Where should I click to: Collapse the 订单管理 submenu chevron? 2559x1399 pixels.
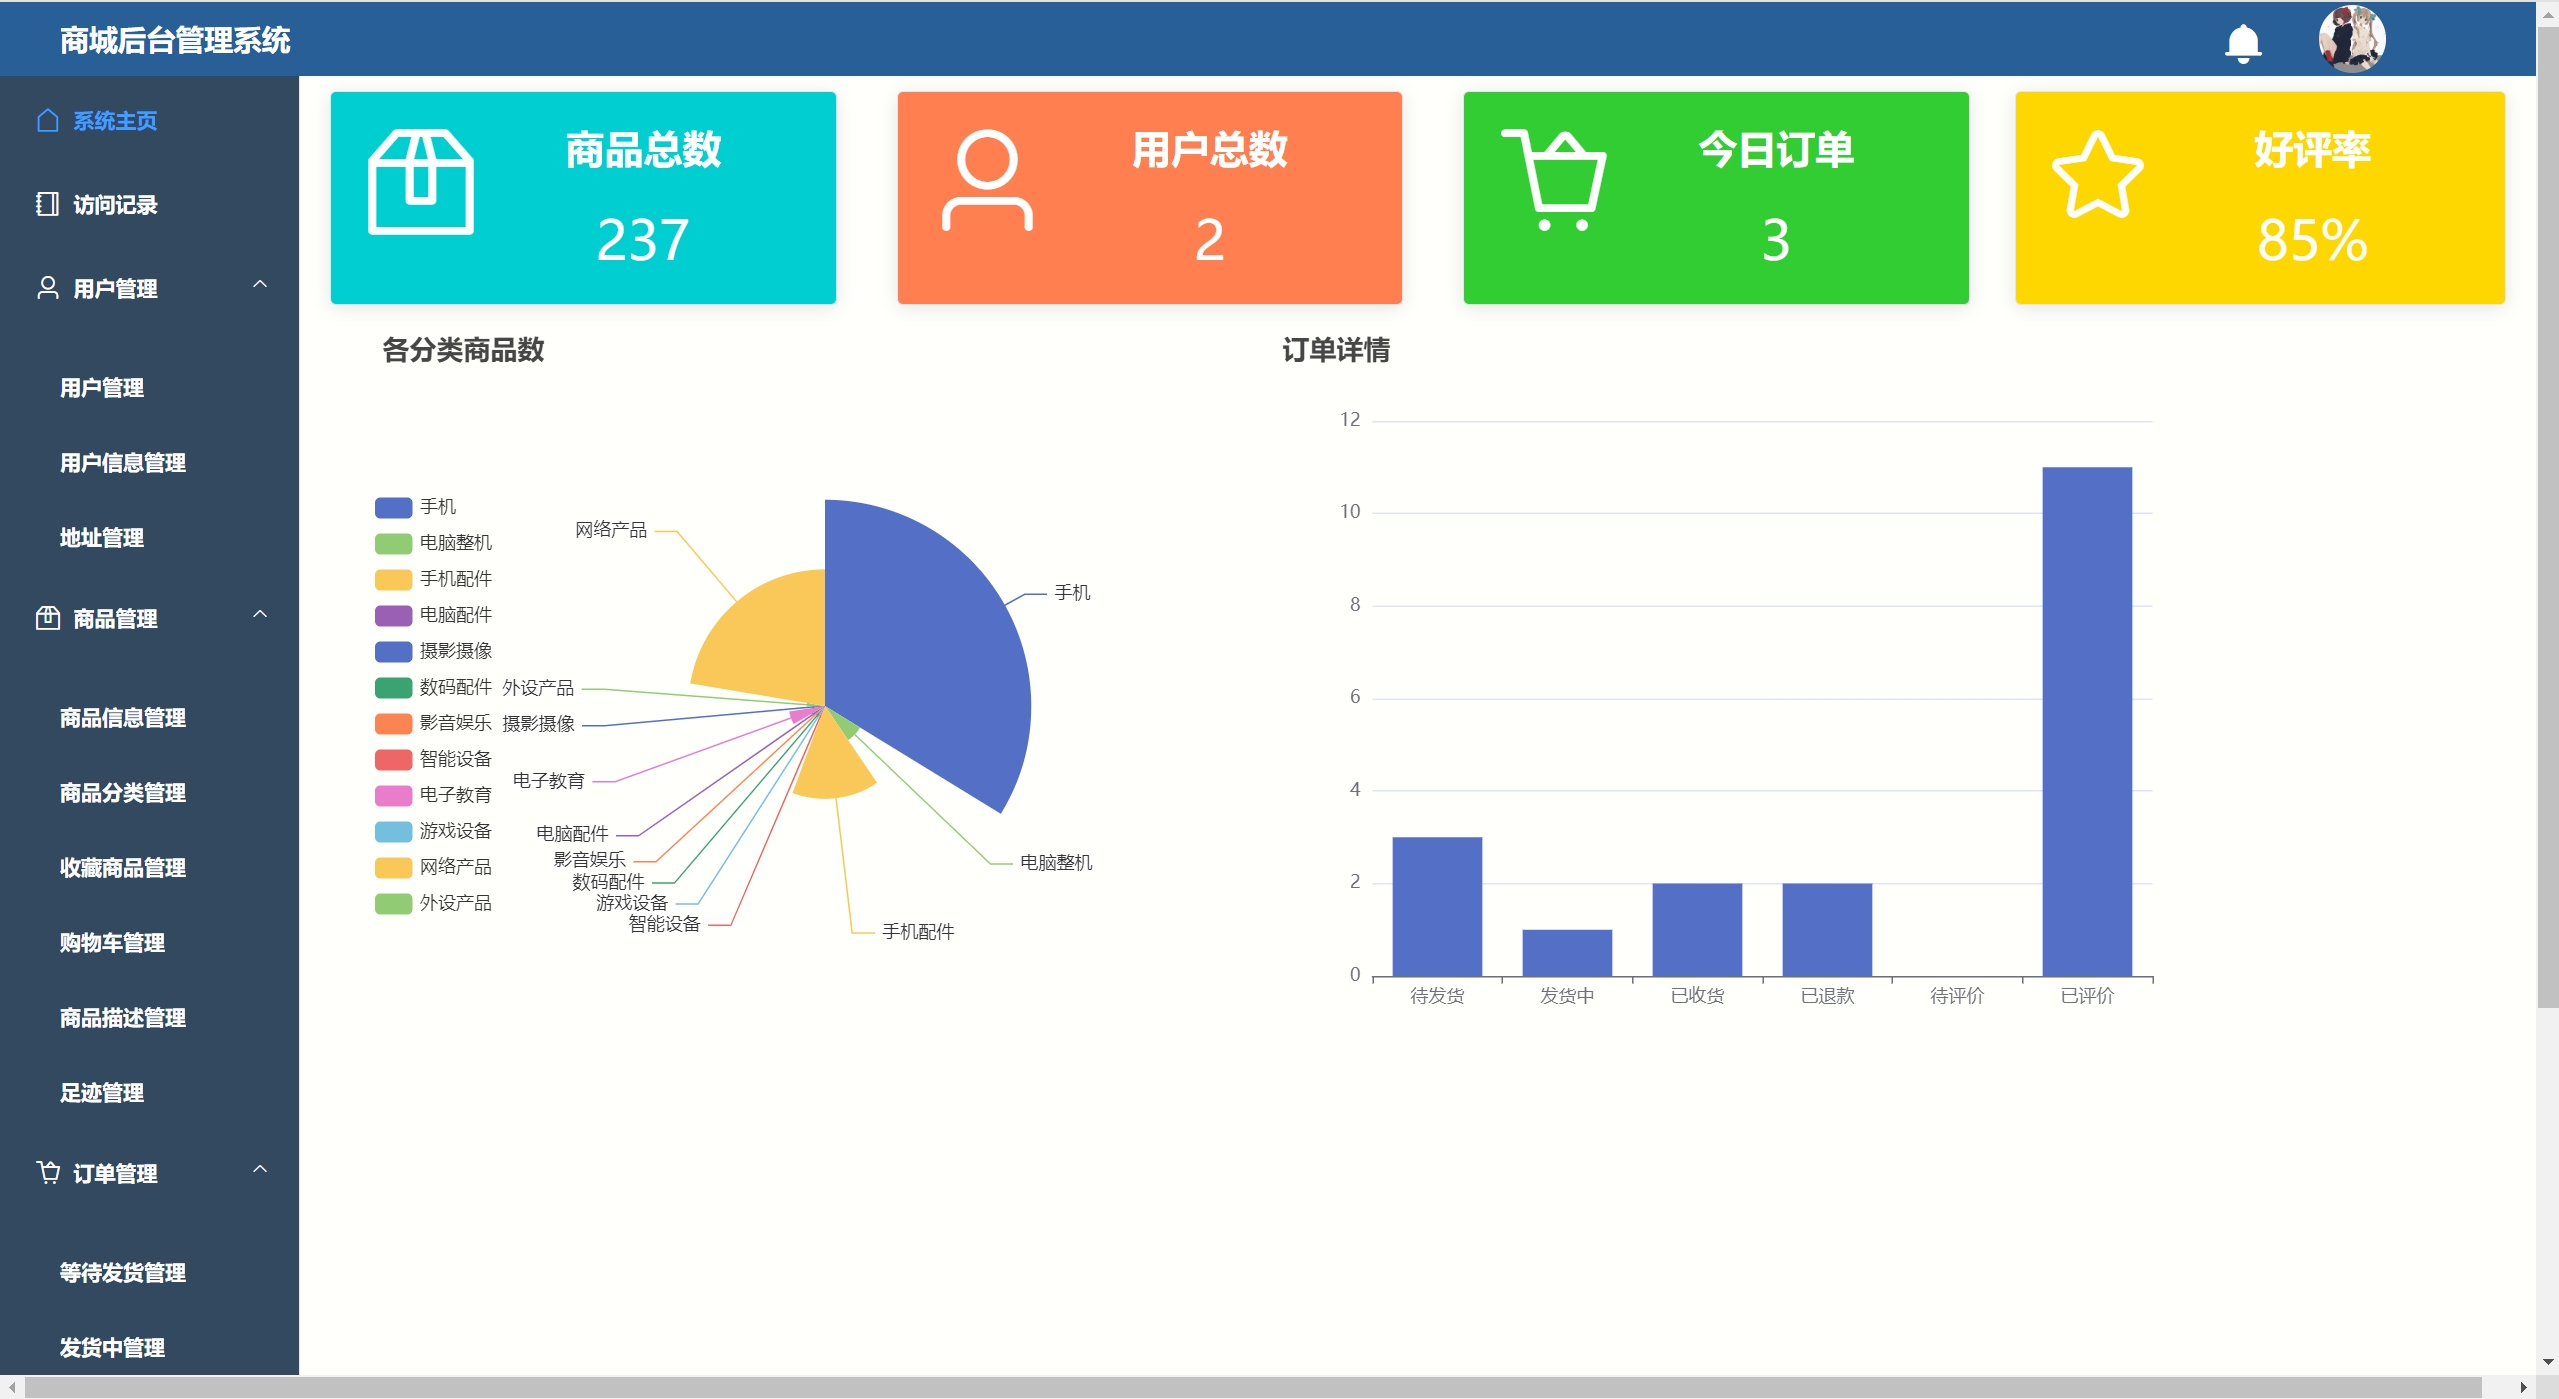[260, 1169]
